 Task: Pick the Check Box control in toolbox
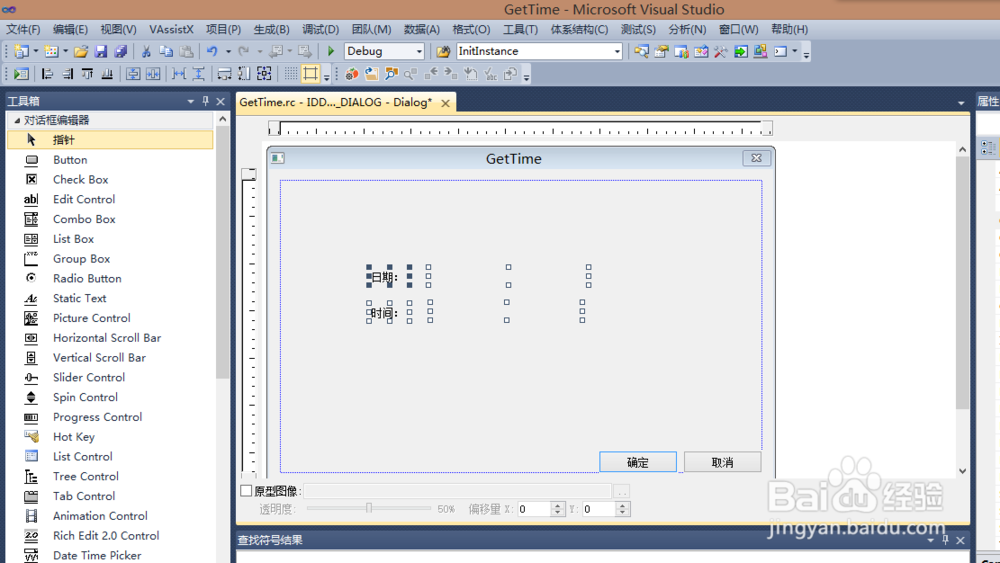coord(110,179)
